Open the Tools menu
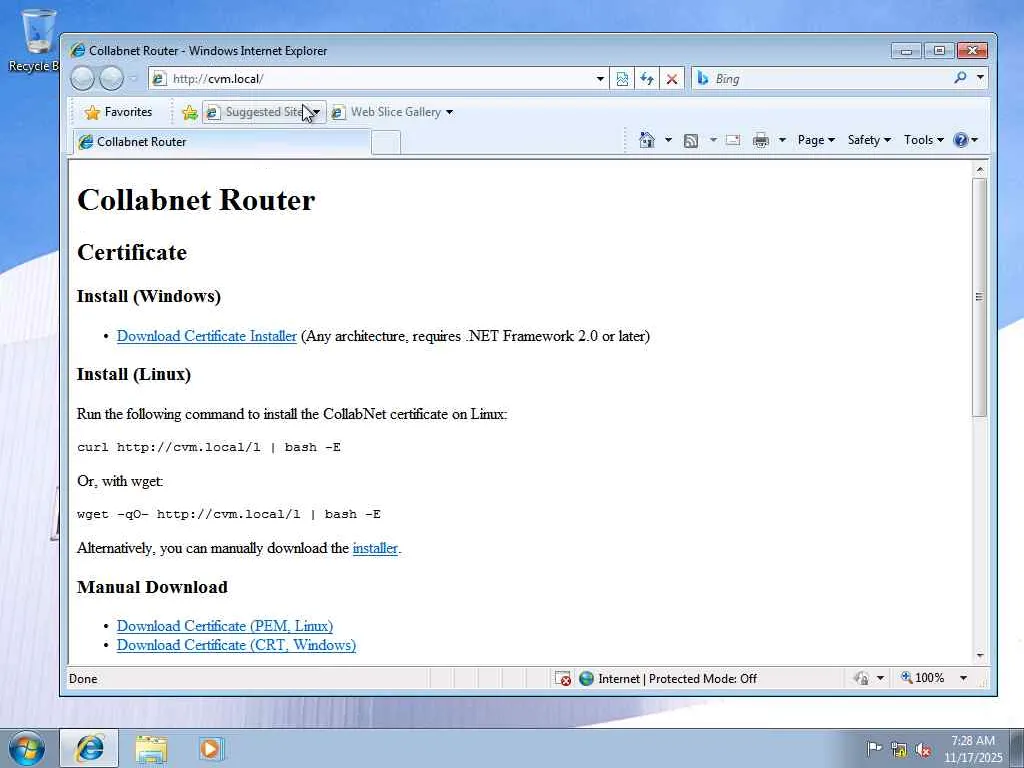 [923, 140]
